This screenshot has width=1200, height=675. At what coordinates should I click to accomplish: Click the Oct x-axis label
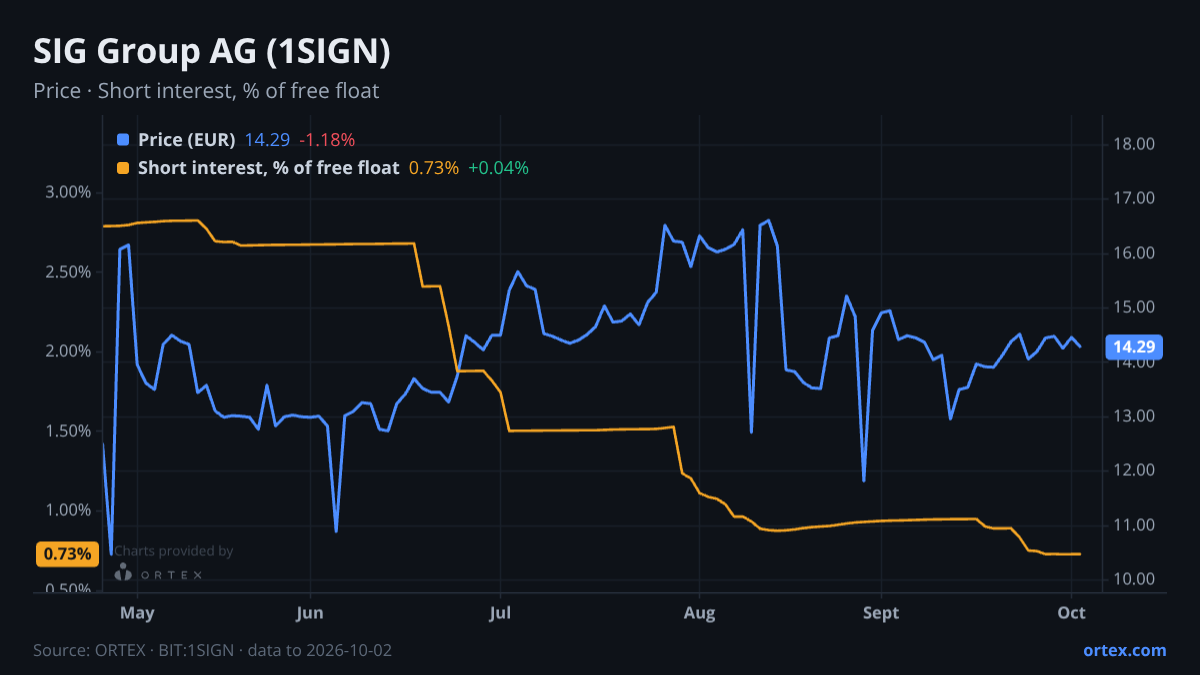[1071, 613]
